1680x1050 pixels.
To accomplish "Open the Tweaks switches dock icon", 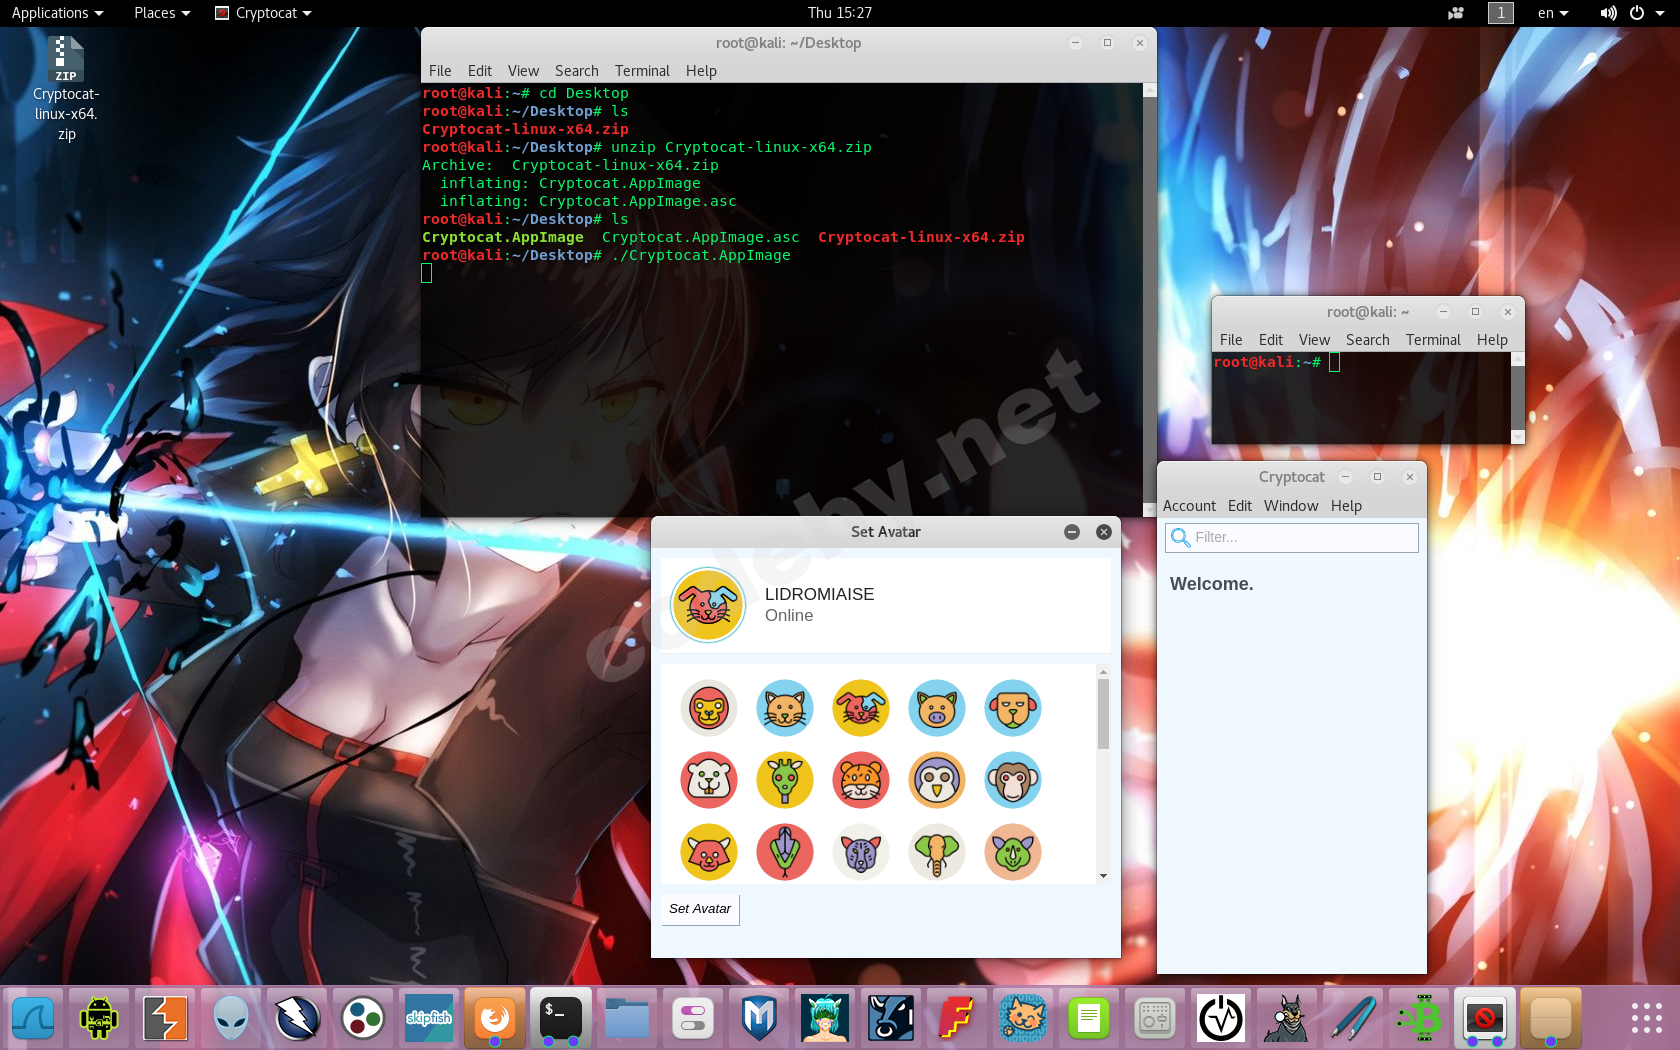I will (x=693, y=1019).
